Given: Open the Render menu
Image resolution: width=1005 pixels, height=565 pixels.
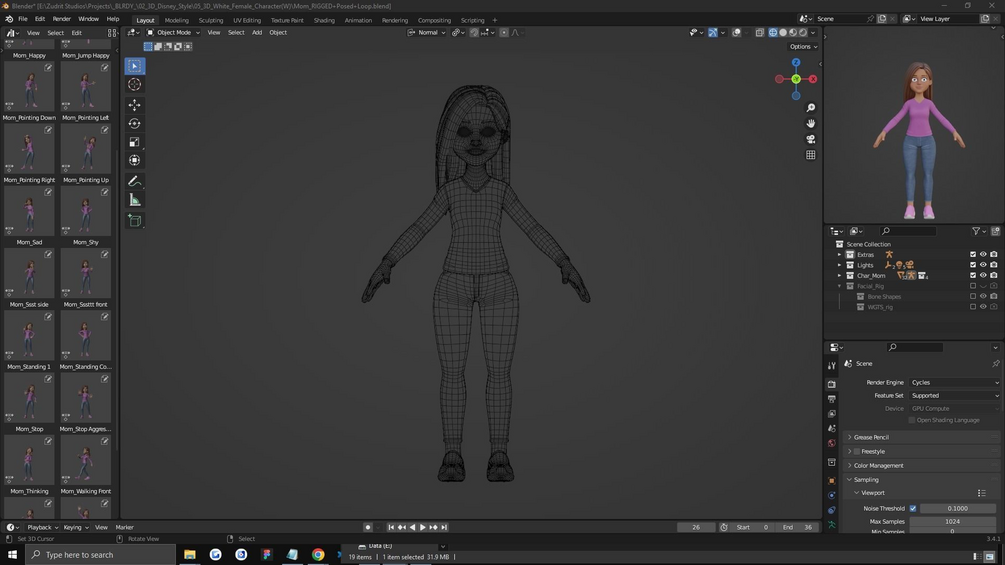Looking at the screenshot, I should click(x=61, y=19).
